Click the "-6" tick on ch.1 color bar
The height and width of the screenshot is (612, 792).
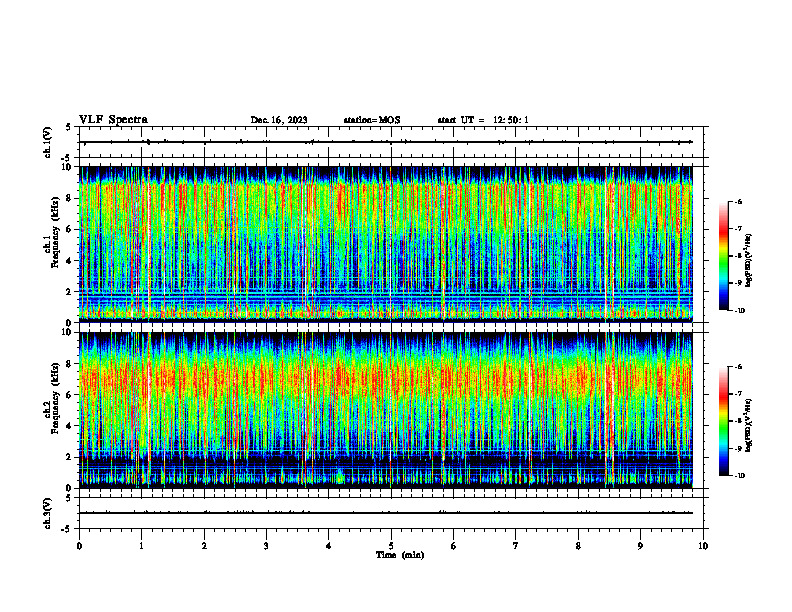tap(738, 202)
